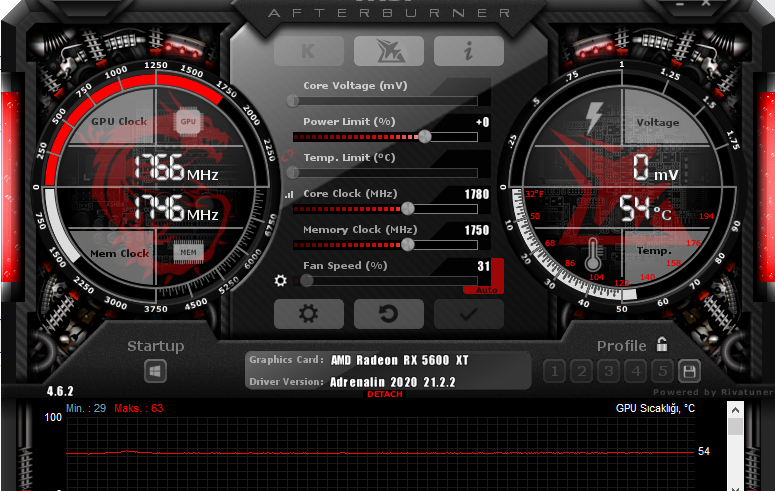Toggle the Profile lock icon
Screen dimensions: 775x491
pos(662,344)
